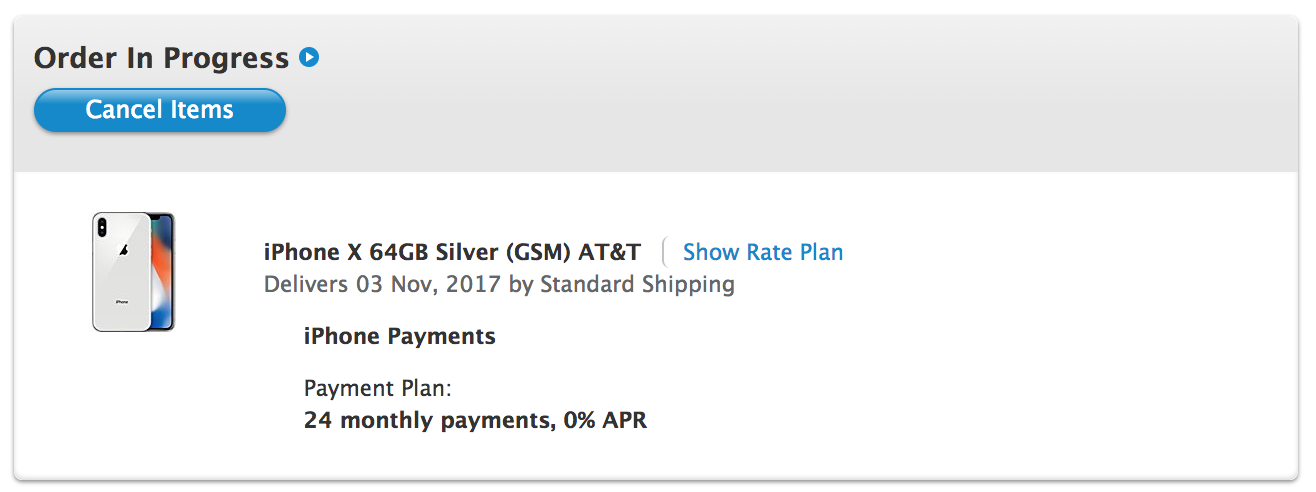This screenshot has height=492, width=1316.
Task: Click the iPhone Payments heading
Action: (400, 336)
